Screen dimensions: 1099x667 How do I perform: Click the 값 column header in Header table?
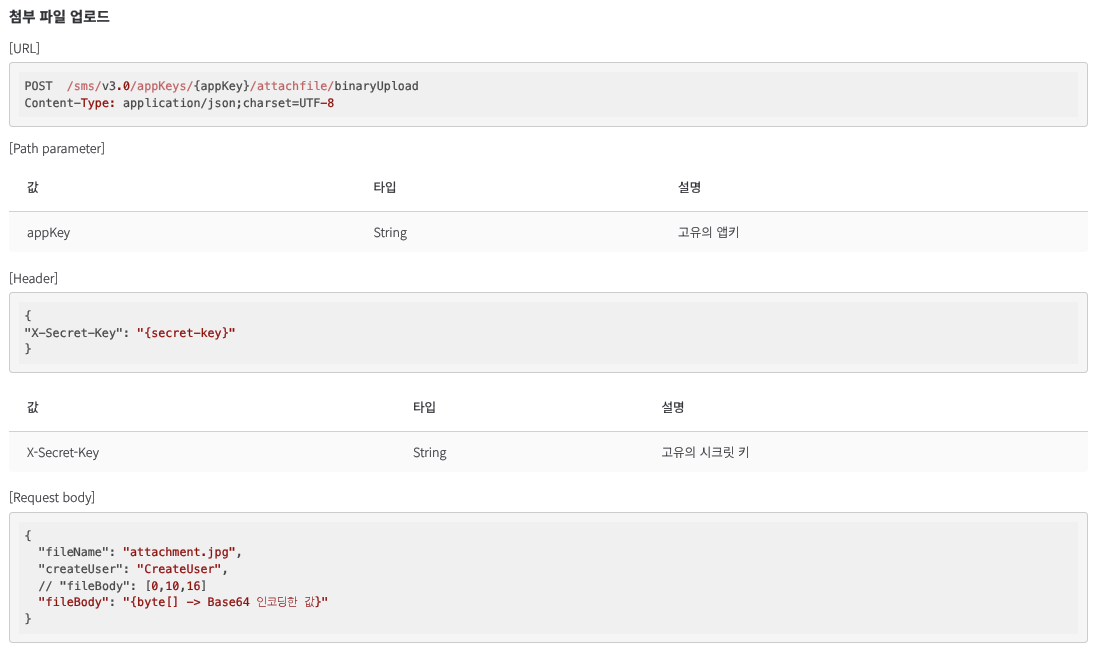click(33, 407)
